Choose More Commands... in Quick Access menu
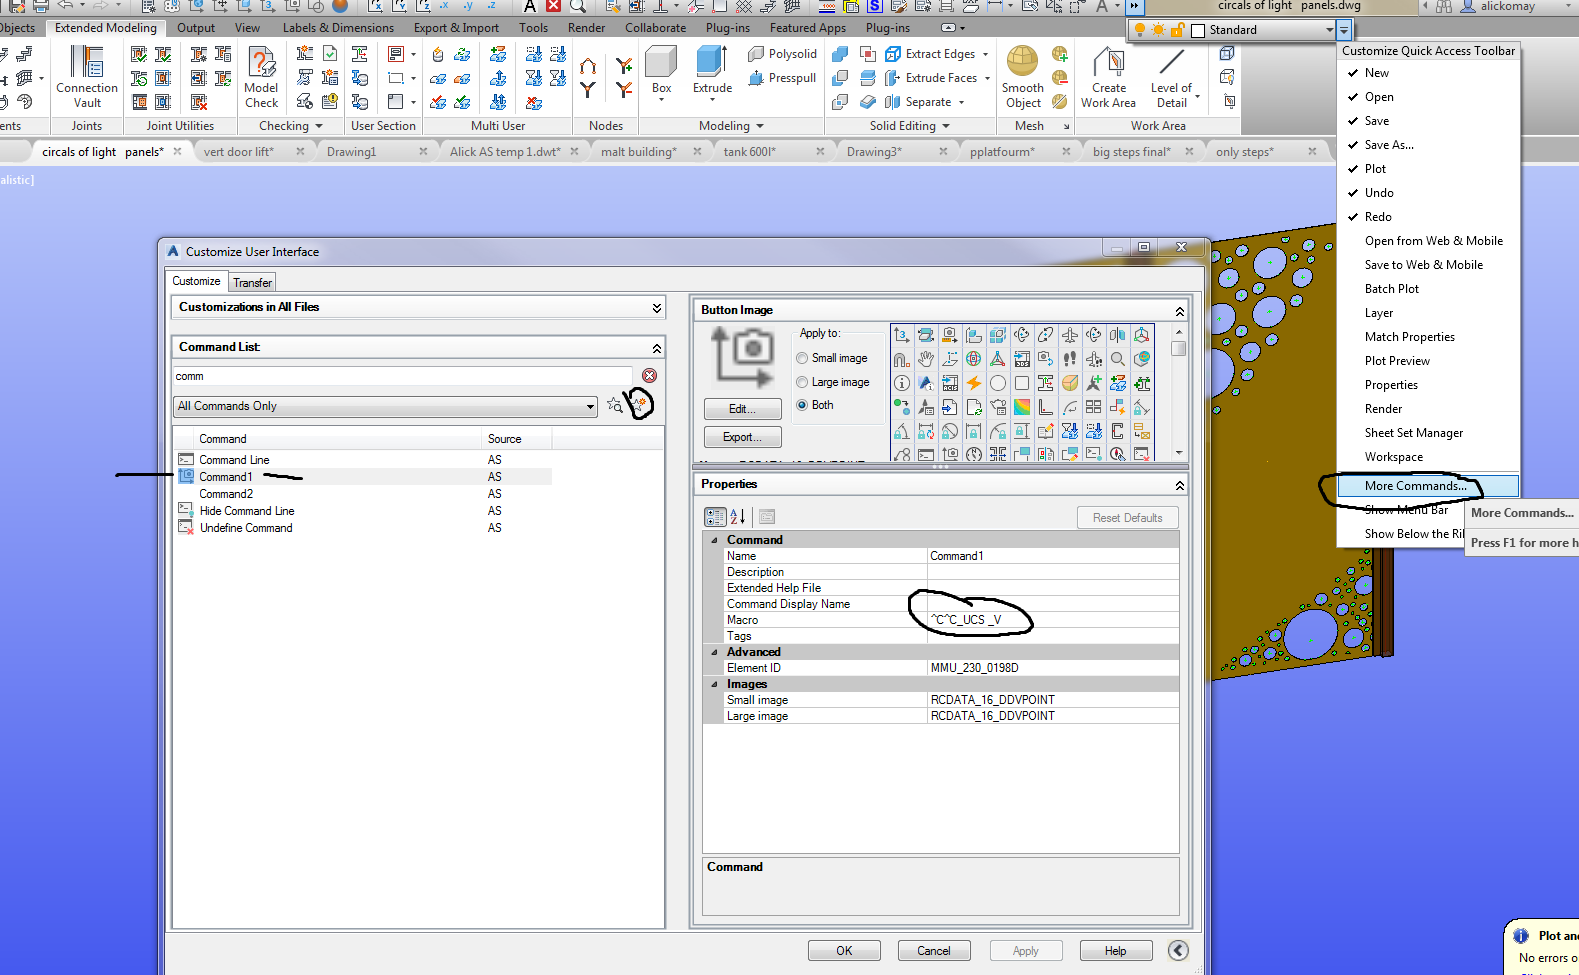Screen dimensions: 1579x975 (1428, 486)
